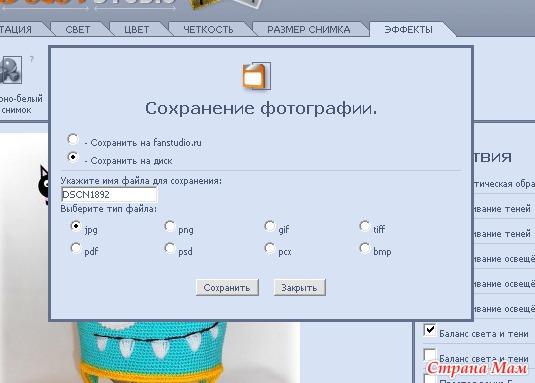
Task: Switch to the СВЕТ tab
Action: (78, 29)
